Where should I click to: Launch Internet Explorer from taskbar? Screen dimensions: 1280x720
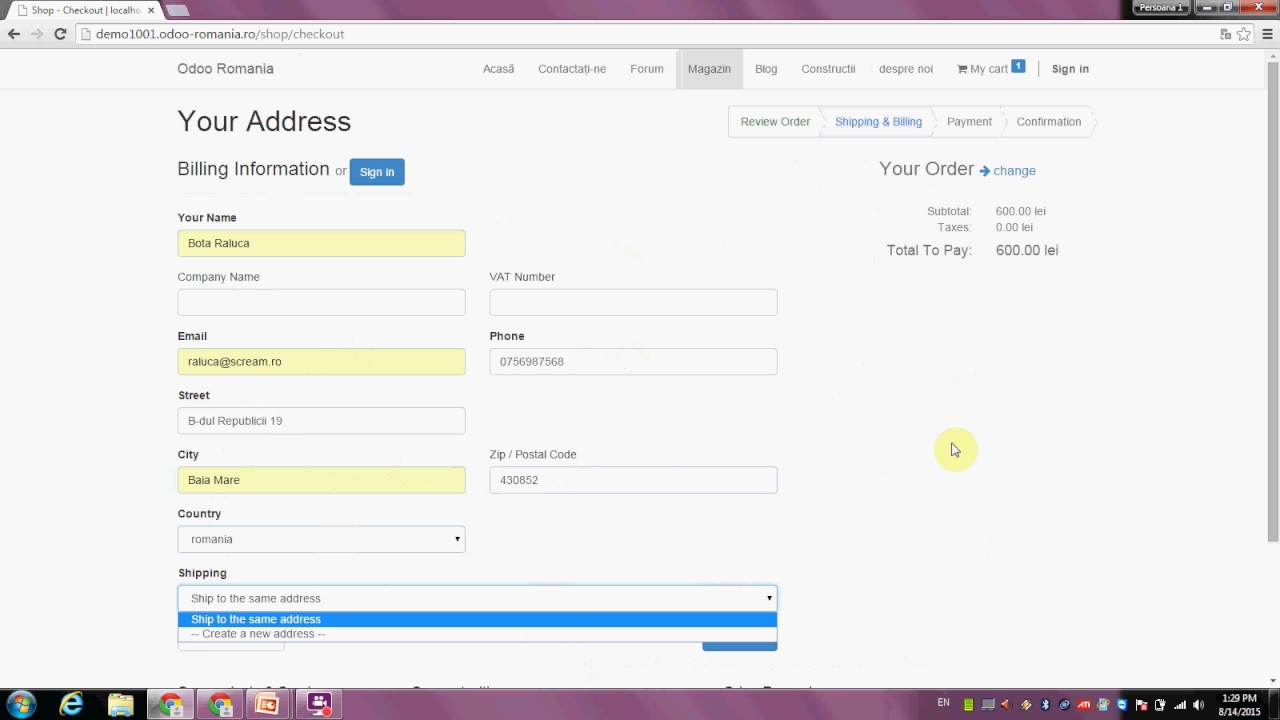[71, 704]
